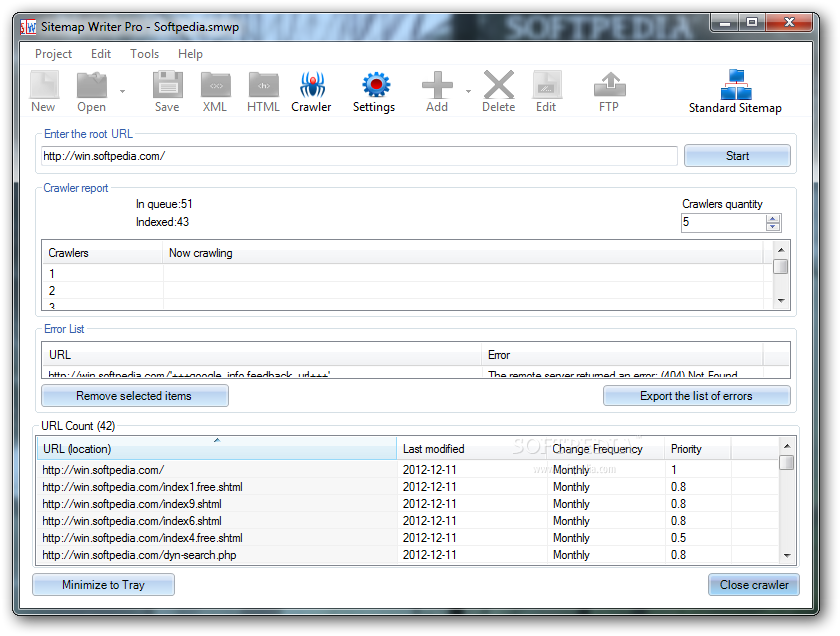
Task: Sort by Priority column header
Action: [x=698, y=448]
